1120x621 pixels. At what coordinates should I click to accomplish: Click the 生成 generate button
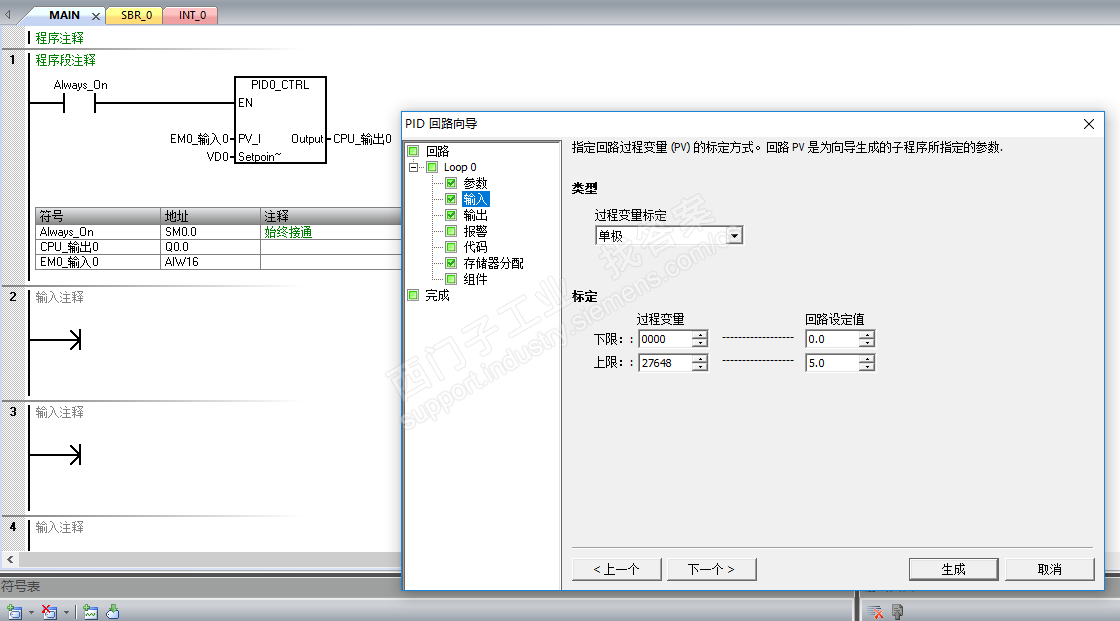[x=954, y=569]
